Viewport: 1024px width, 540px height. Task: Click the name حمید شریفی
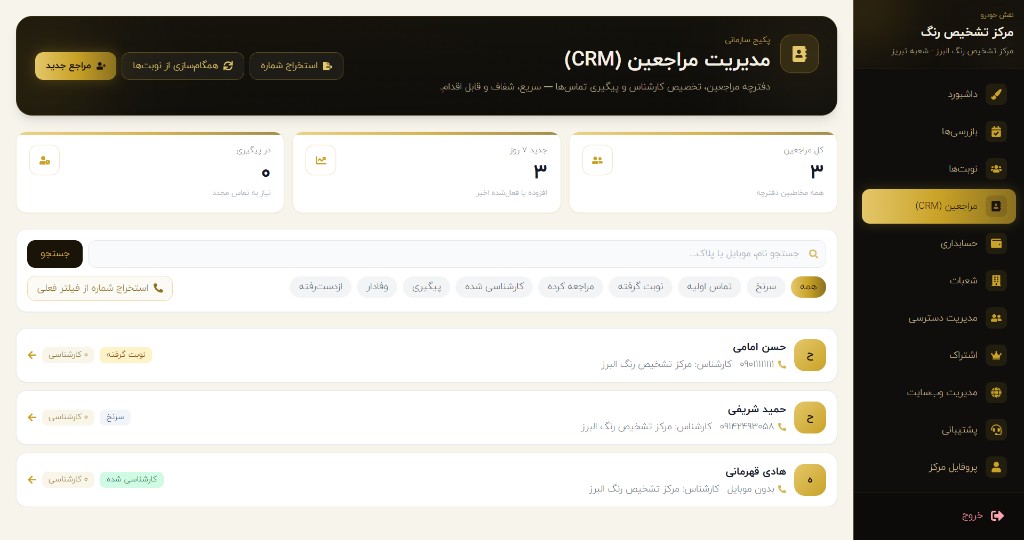757,409
